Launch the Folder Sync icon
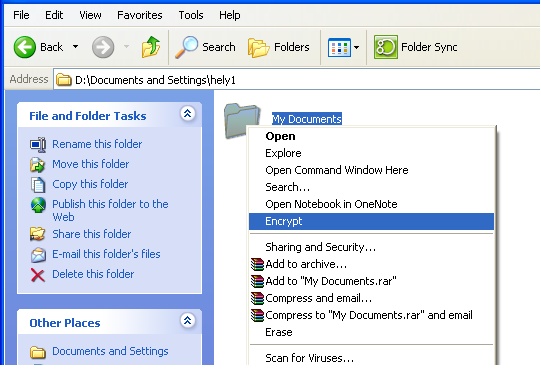Screen dimensions: 541x384 coord(386,47)
